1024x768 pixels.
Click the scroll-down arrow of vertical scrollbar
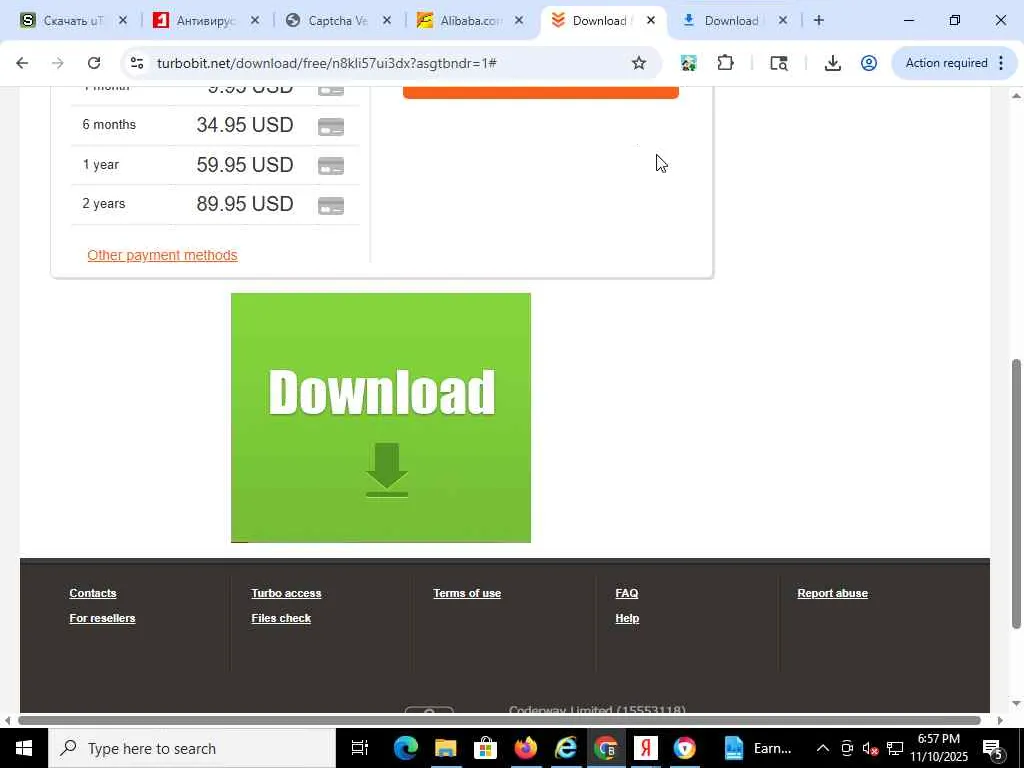(x=1016, y=703)
